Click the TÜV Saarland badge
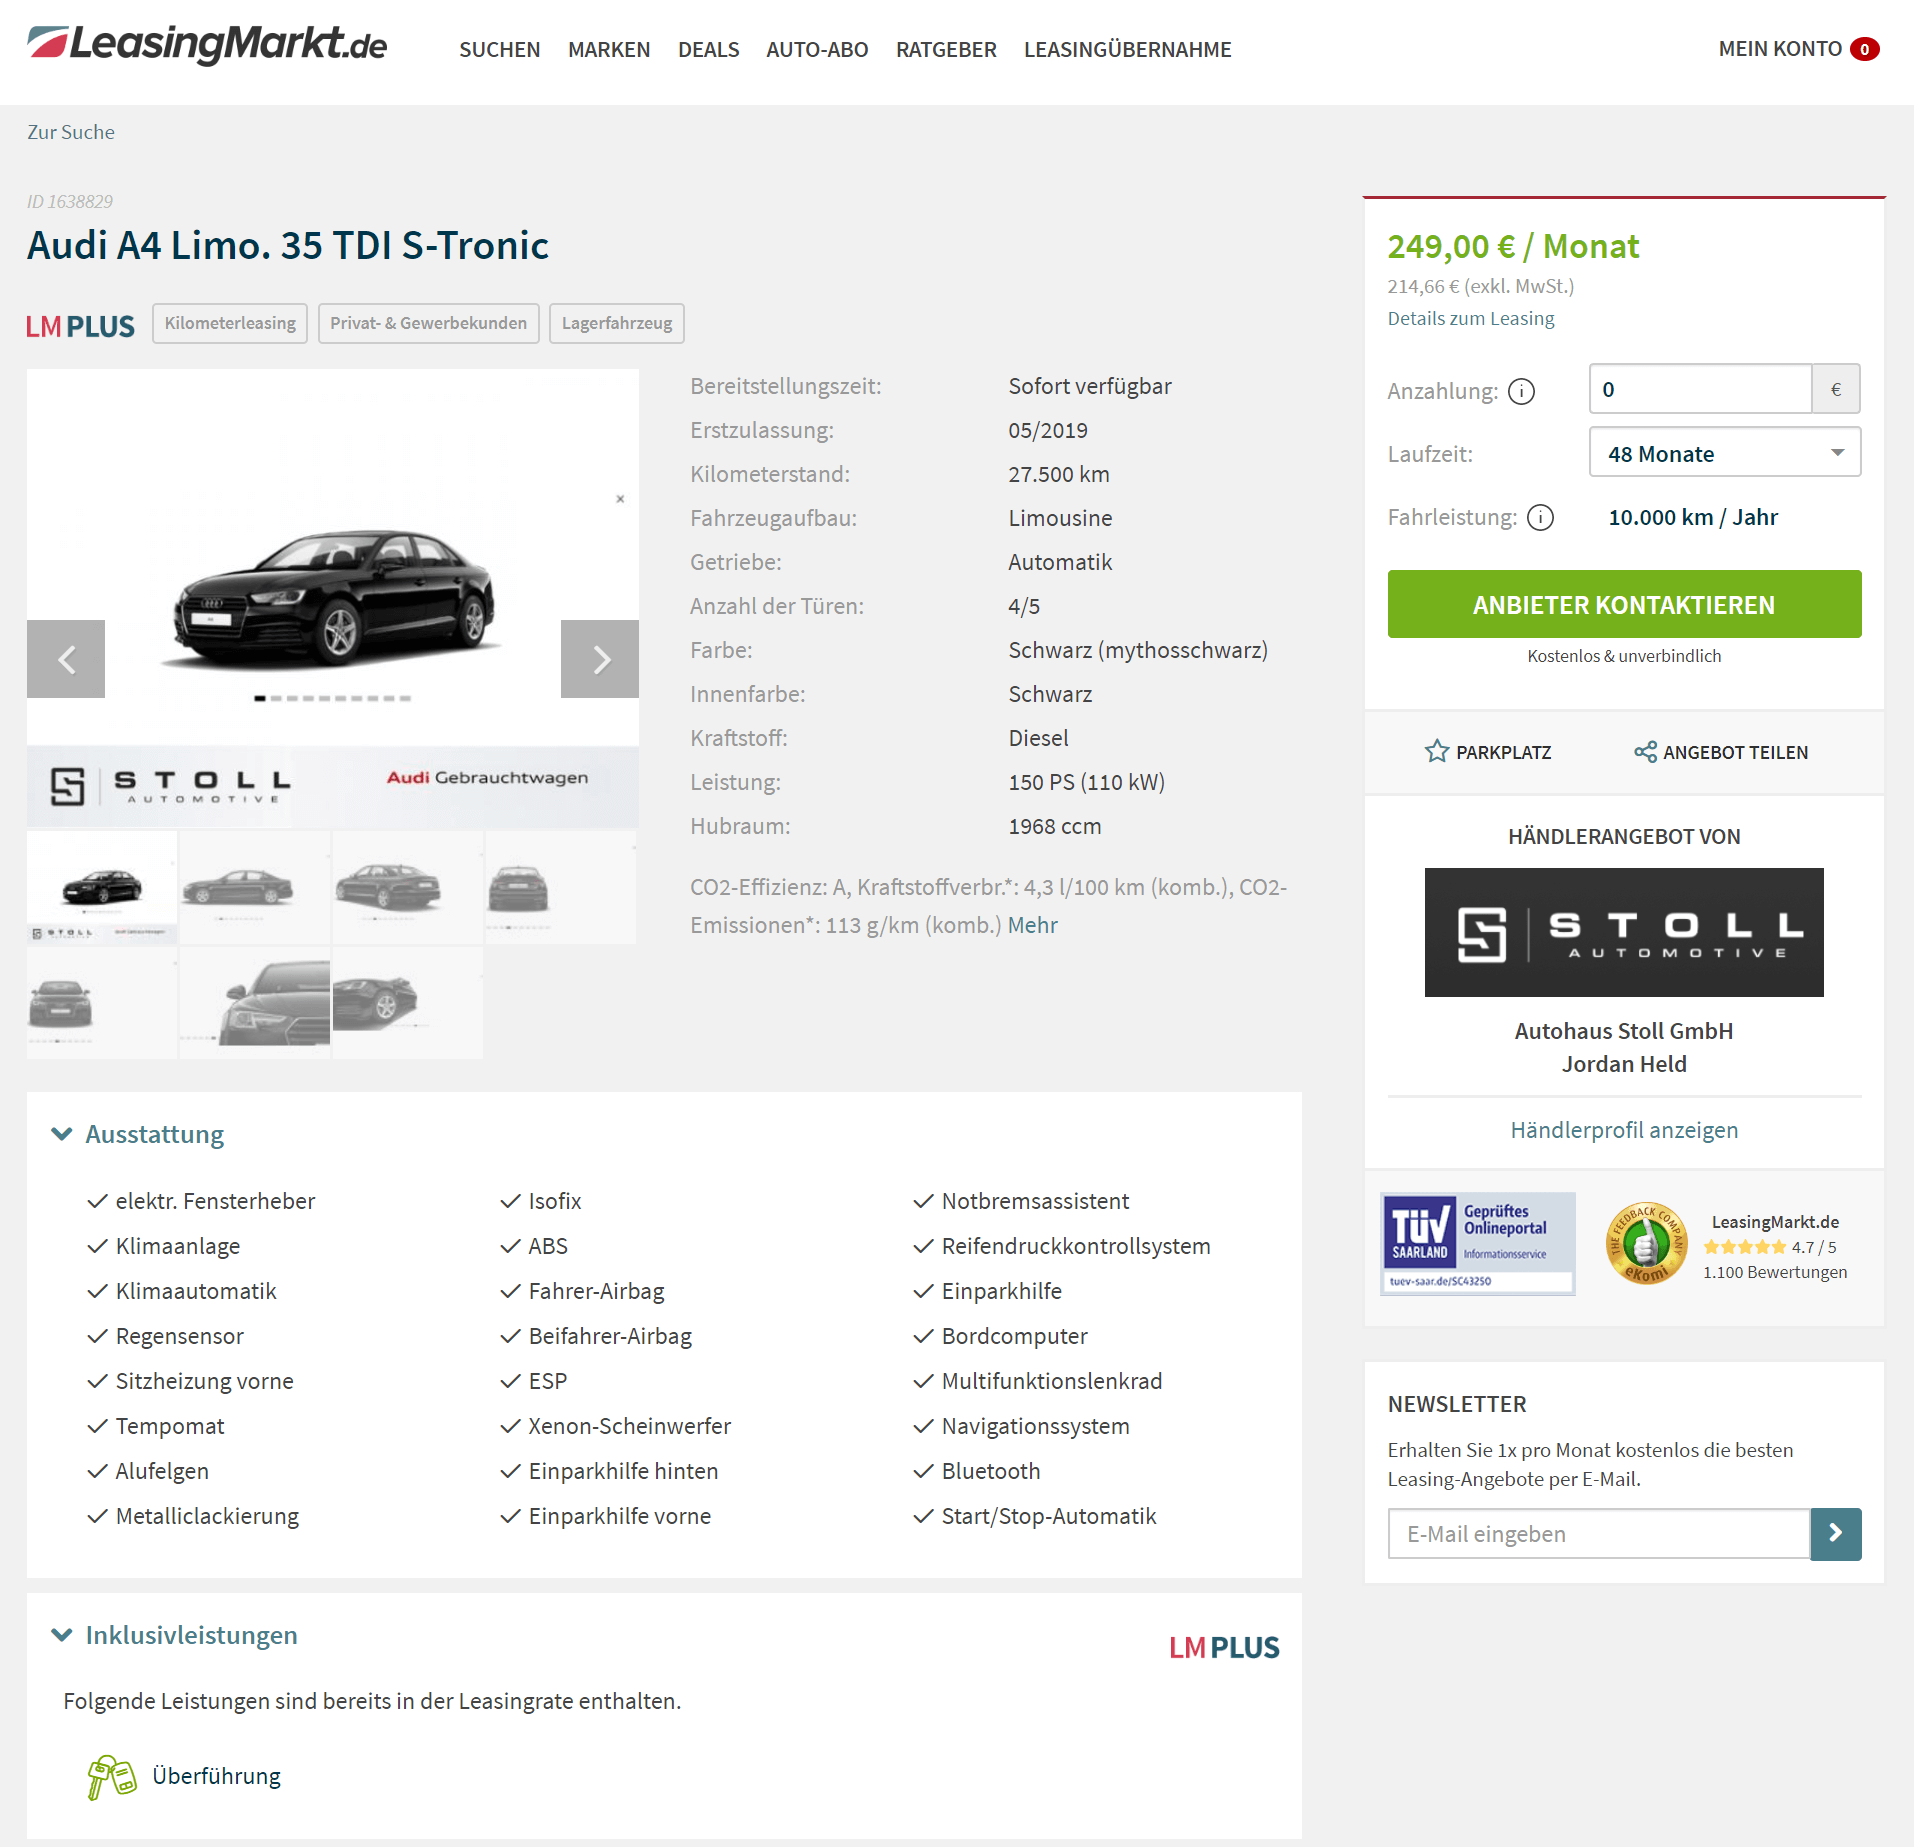 point(1477,1243)
